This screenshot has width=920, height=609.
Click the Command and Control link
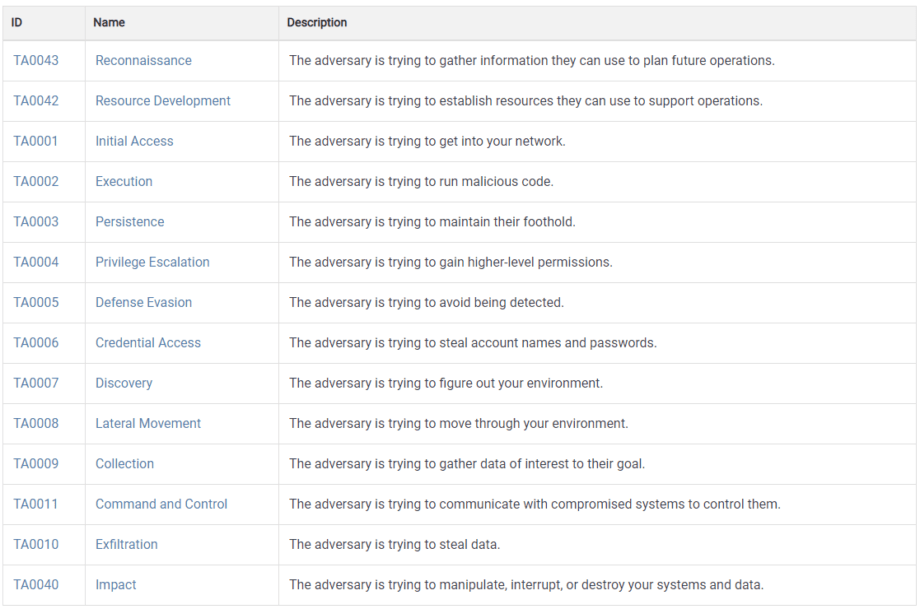[161, 504]
